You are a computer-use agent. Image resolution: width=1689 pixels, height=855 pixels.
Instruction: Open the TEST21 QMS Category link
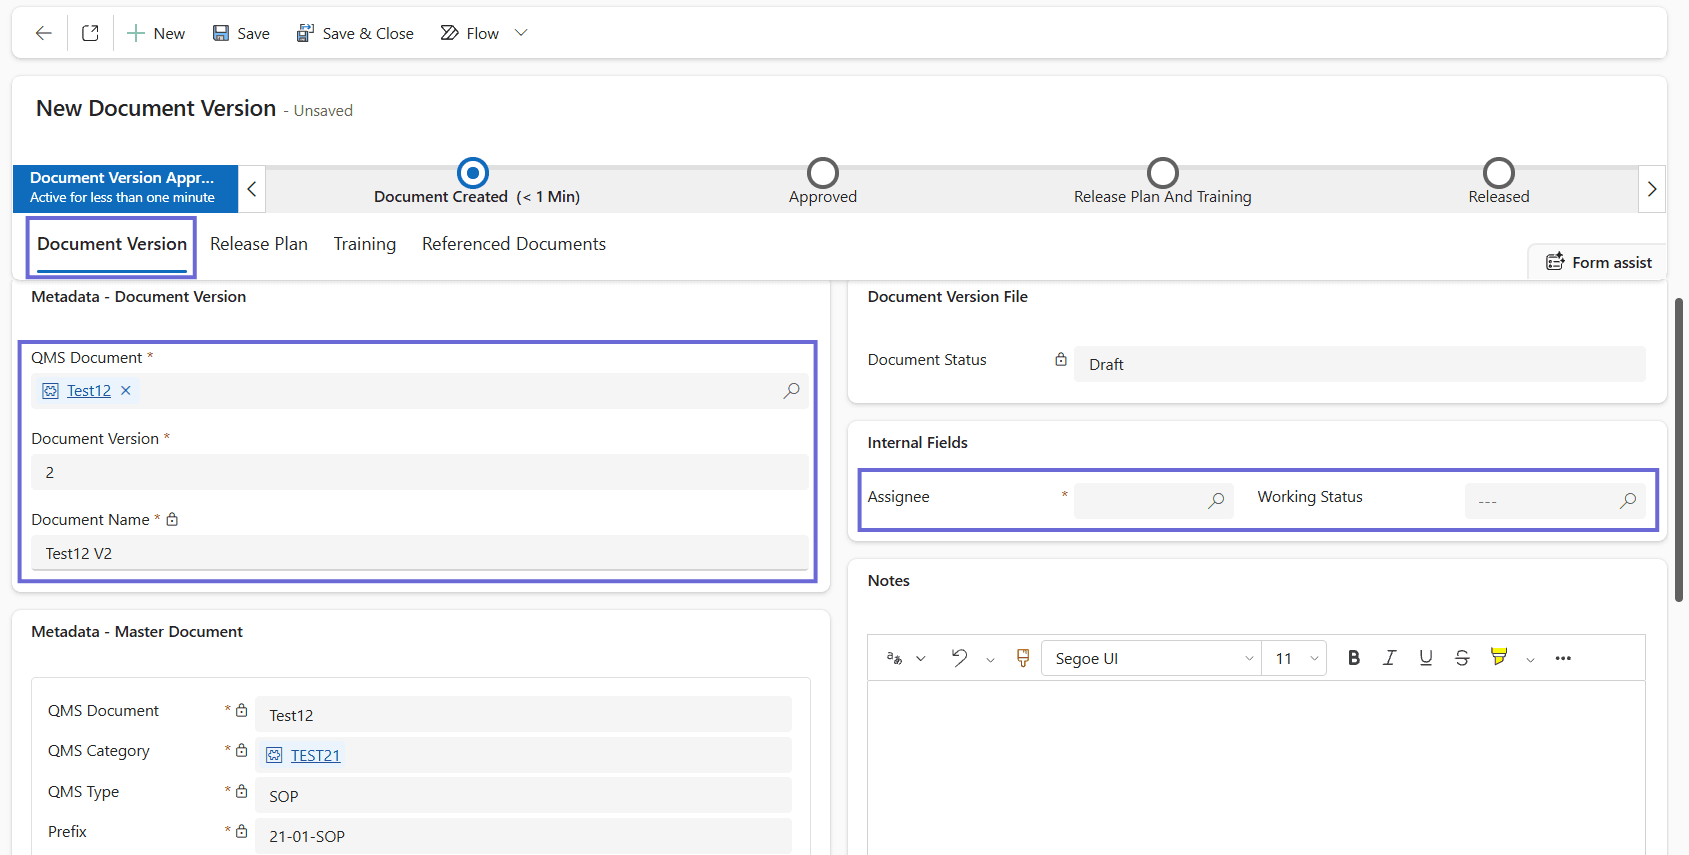pyautogui.click(x=315, y=756)
